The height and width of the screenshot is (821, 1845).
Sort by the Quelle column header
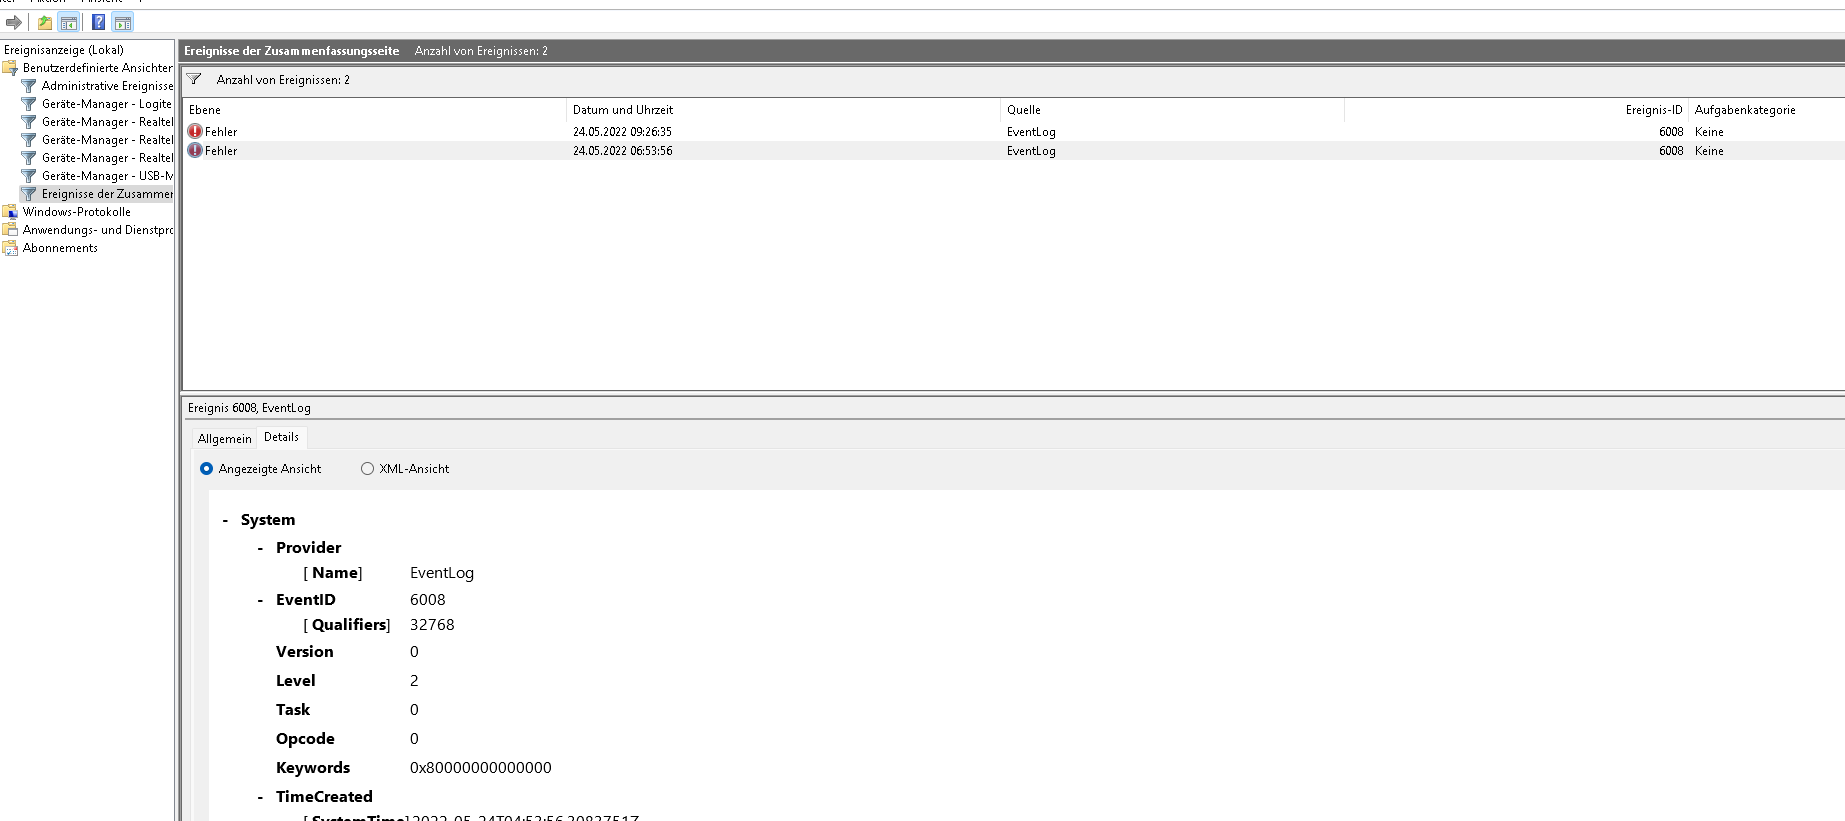tap(1172, 110)
